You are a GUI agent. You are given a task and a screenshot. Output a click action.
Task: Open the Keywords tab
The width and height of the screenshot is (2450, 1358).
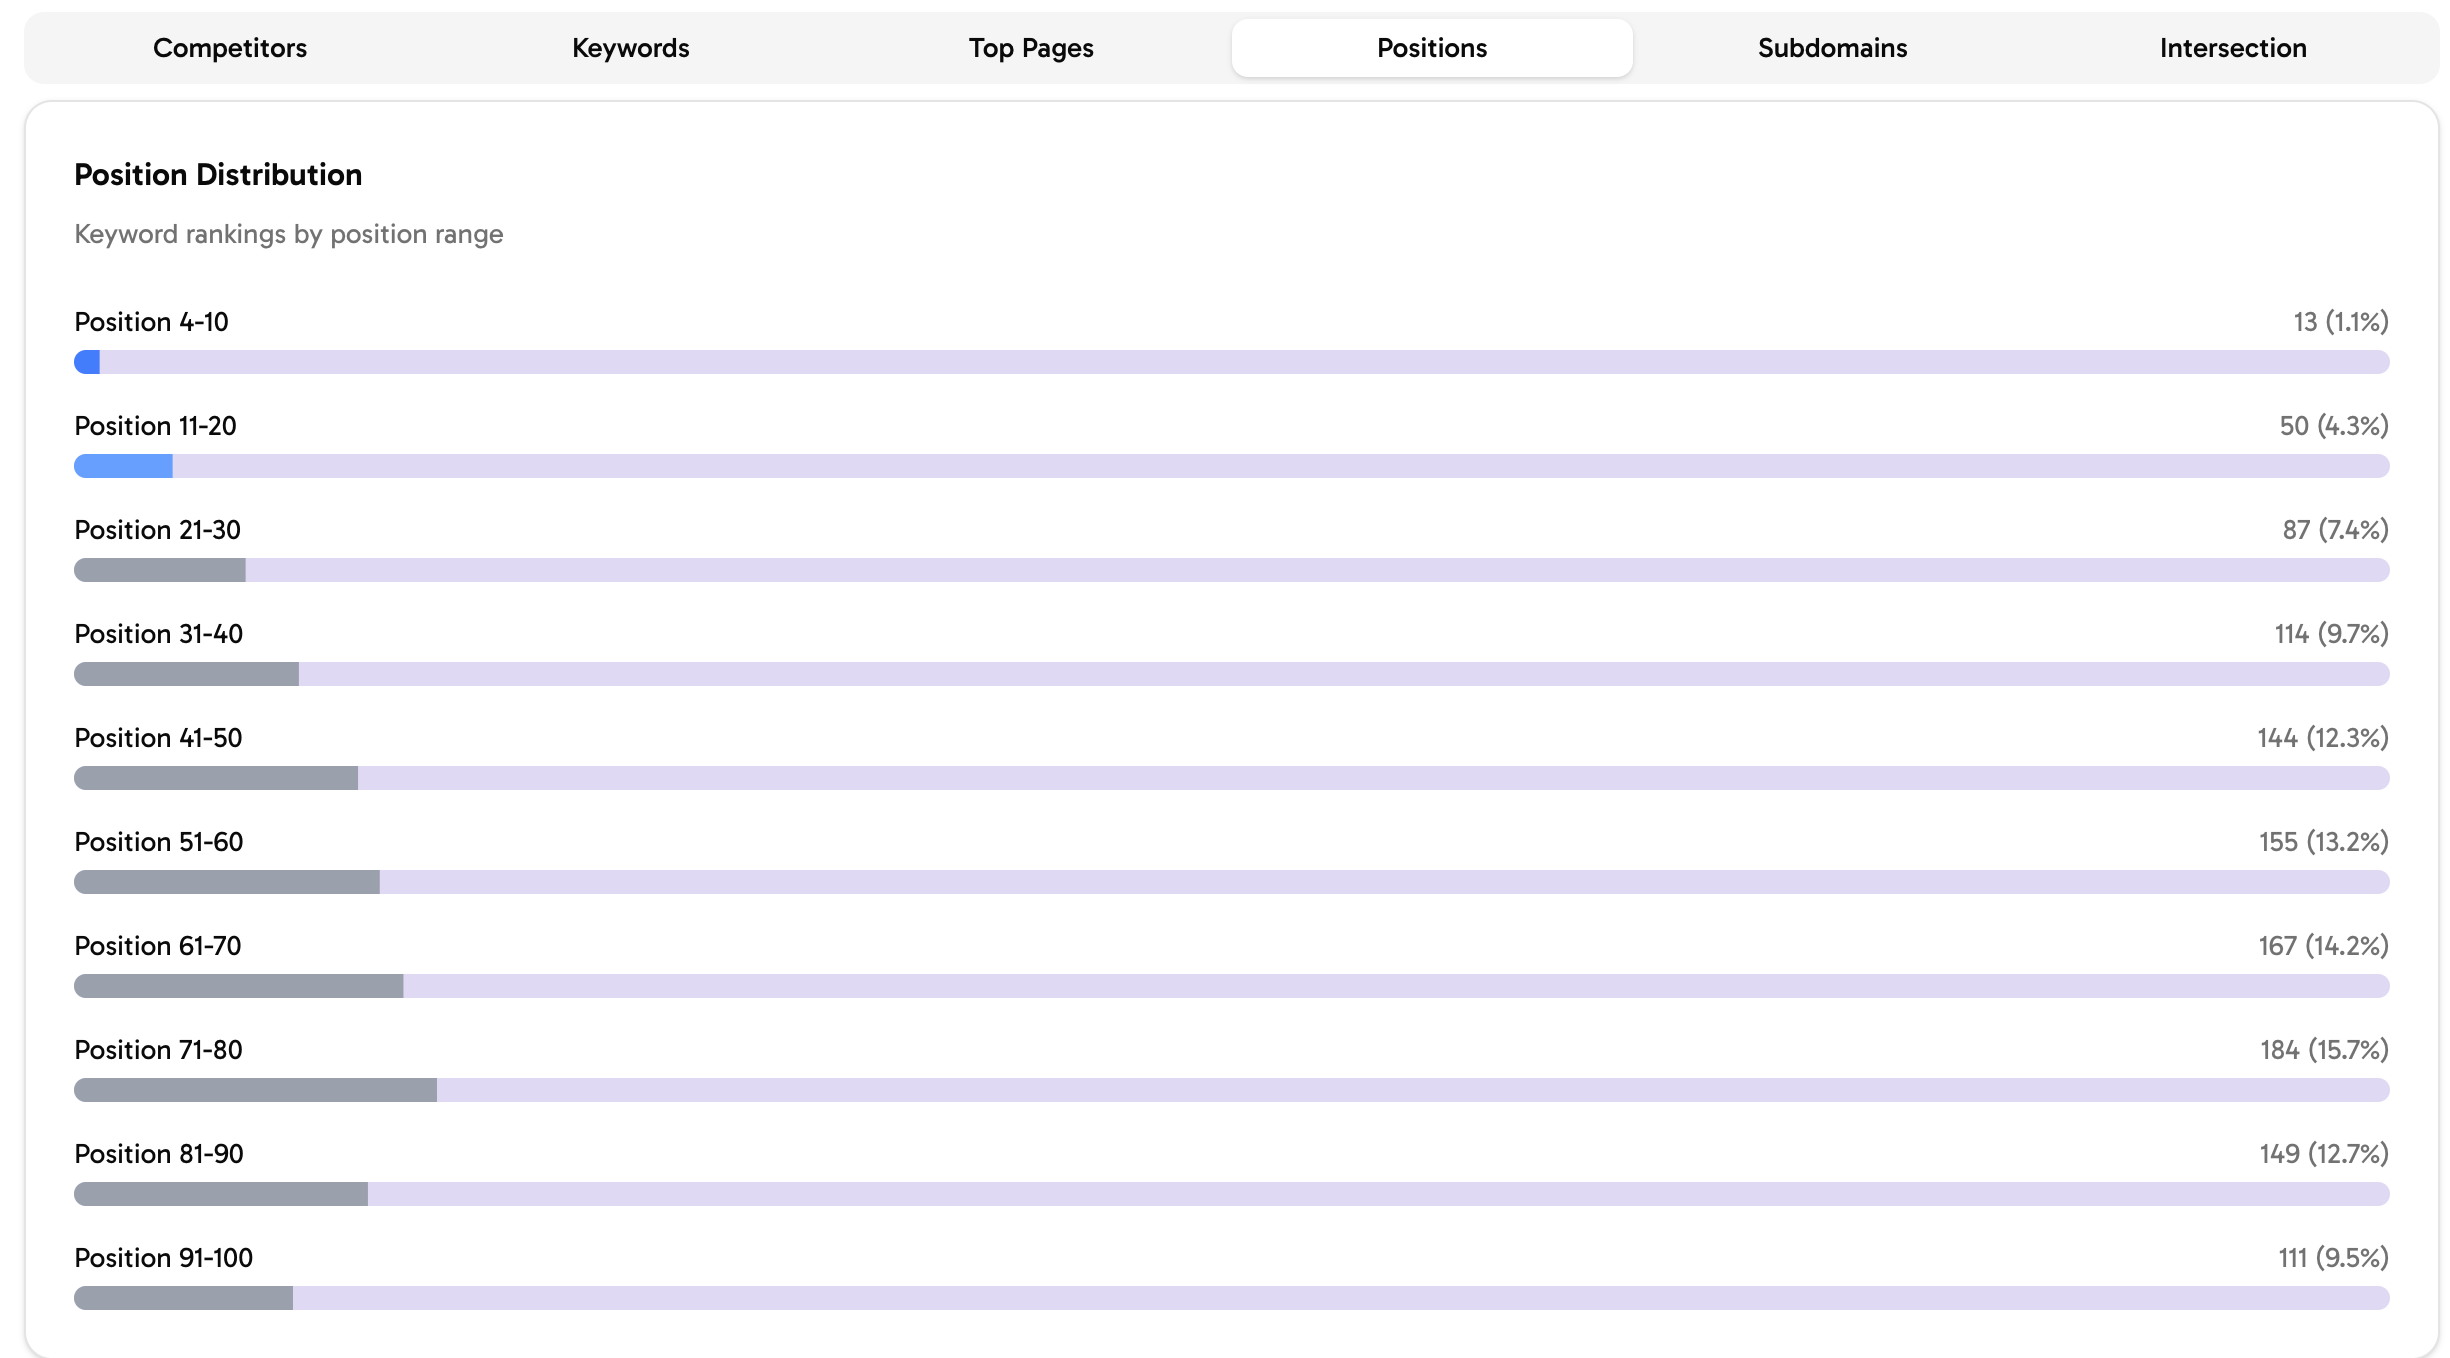pos(630,48)
